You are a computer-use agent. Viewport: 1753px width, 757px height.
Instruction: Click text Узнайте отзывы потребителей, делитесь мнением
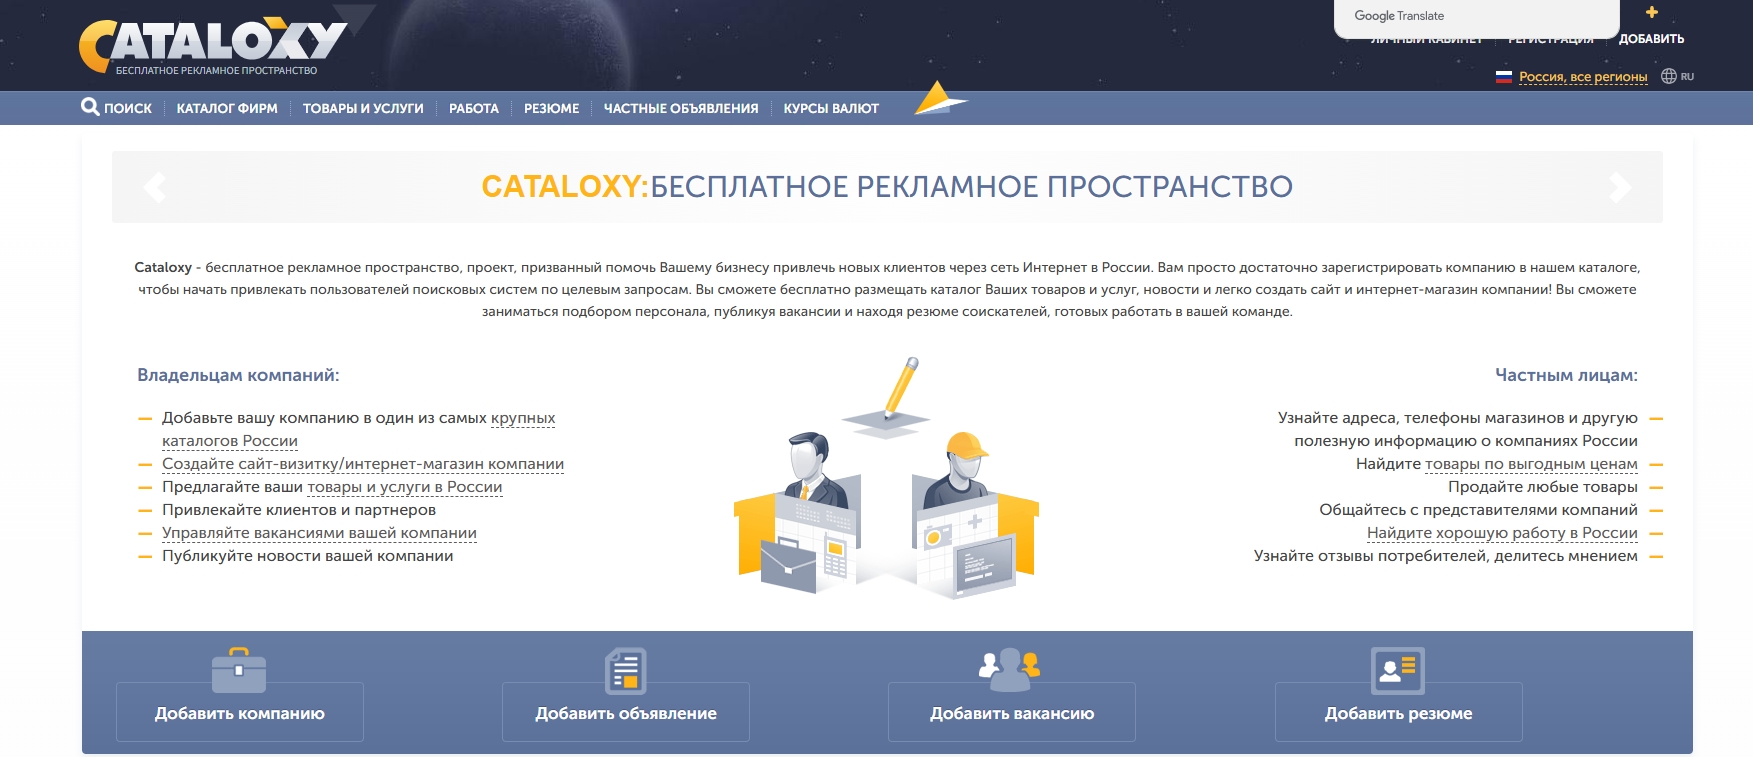pos(1446,556)
